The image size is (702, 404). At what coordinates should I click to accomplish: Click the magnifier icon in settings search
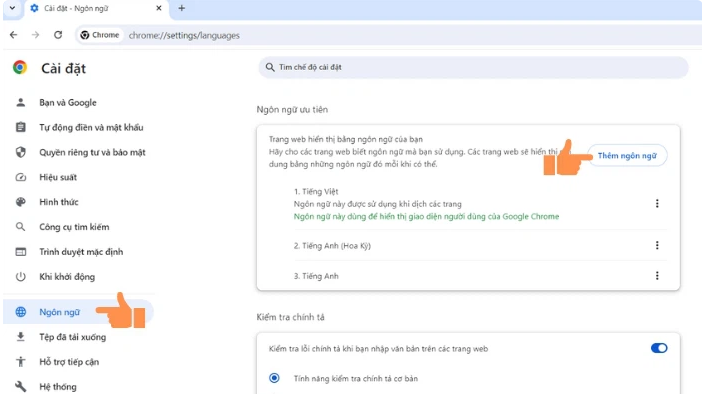pyautogui.click(x=270, y=68)
